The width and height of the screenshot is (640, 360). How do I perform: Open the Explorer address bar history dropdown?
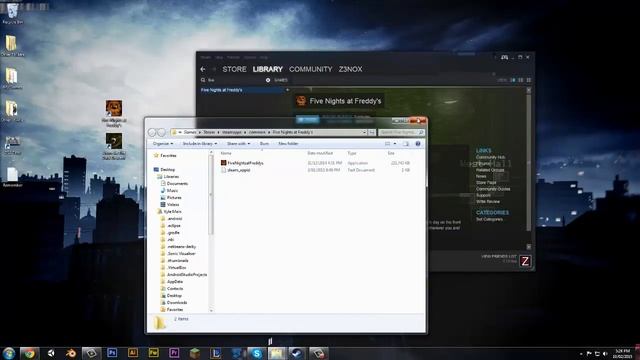364,132
